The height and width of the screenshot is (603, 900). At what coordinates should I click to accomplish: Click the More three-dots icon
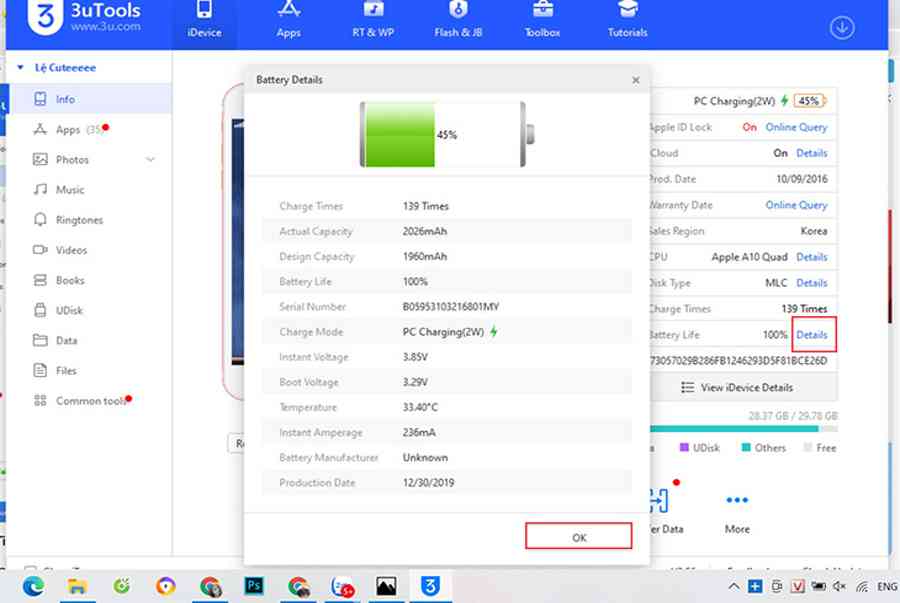pos(737,500)
